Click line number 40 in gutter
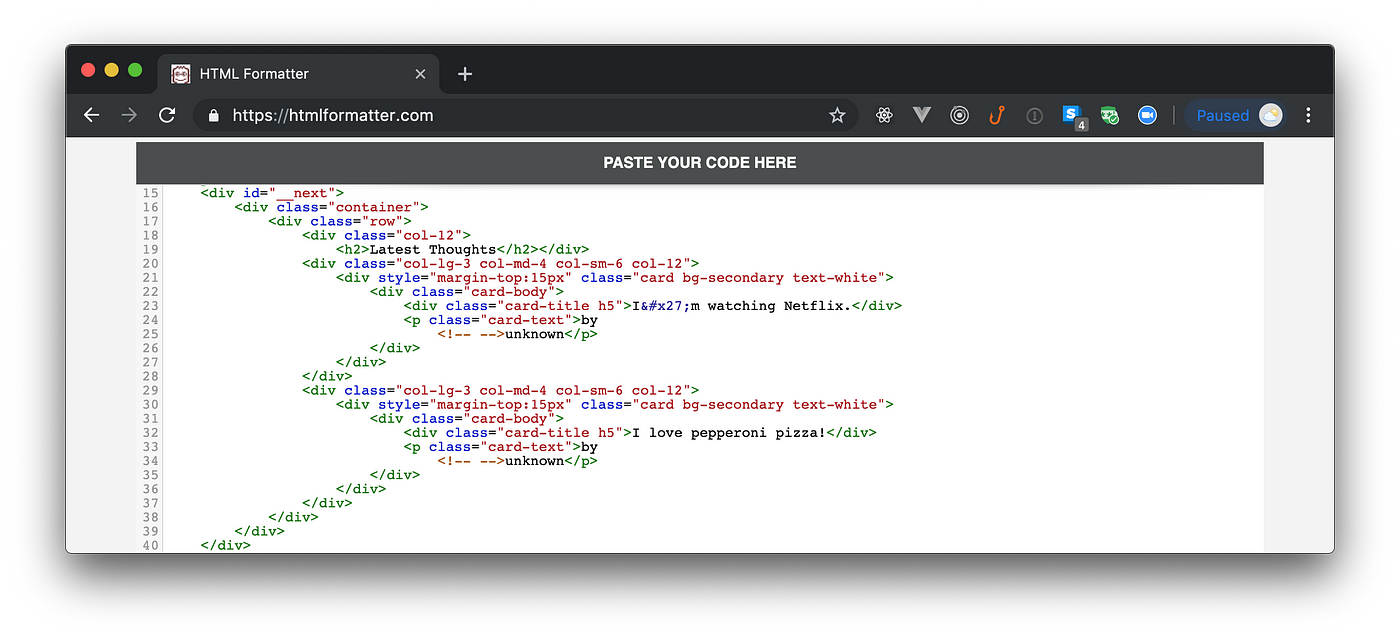Viewport: 1400px width, 640px height. point(150,545)
